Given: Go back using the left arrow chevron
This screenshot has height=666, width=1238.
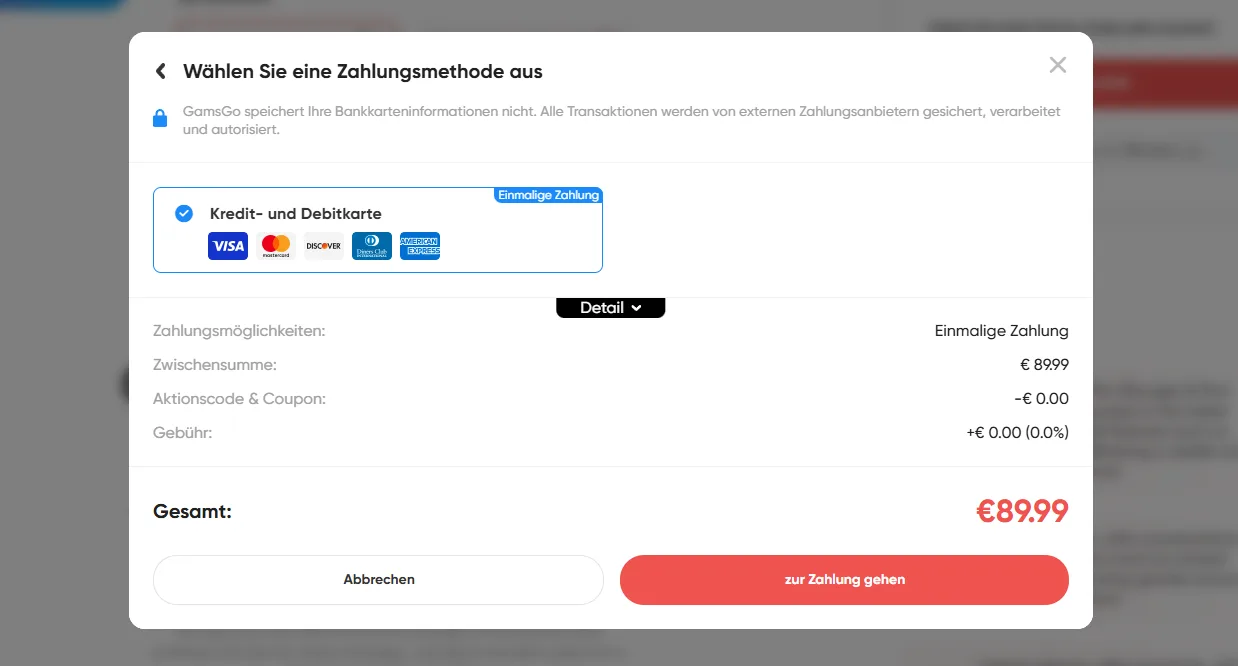Looking at the screenshot, I should click(160, 71).
